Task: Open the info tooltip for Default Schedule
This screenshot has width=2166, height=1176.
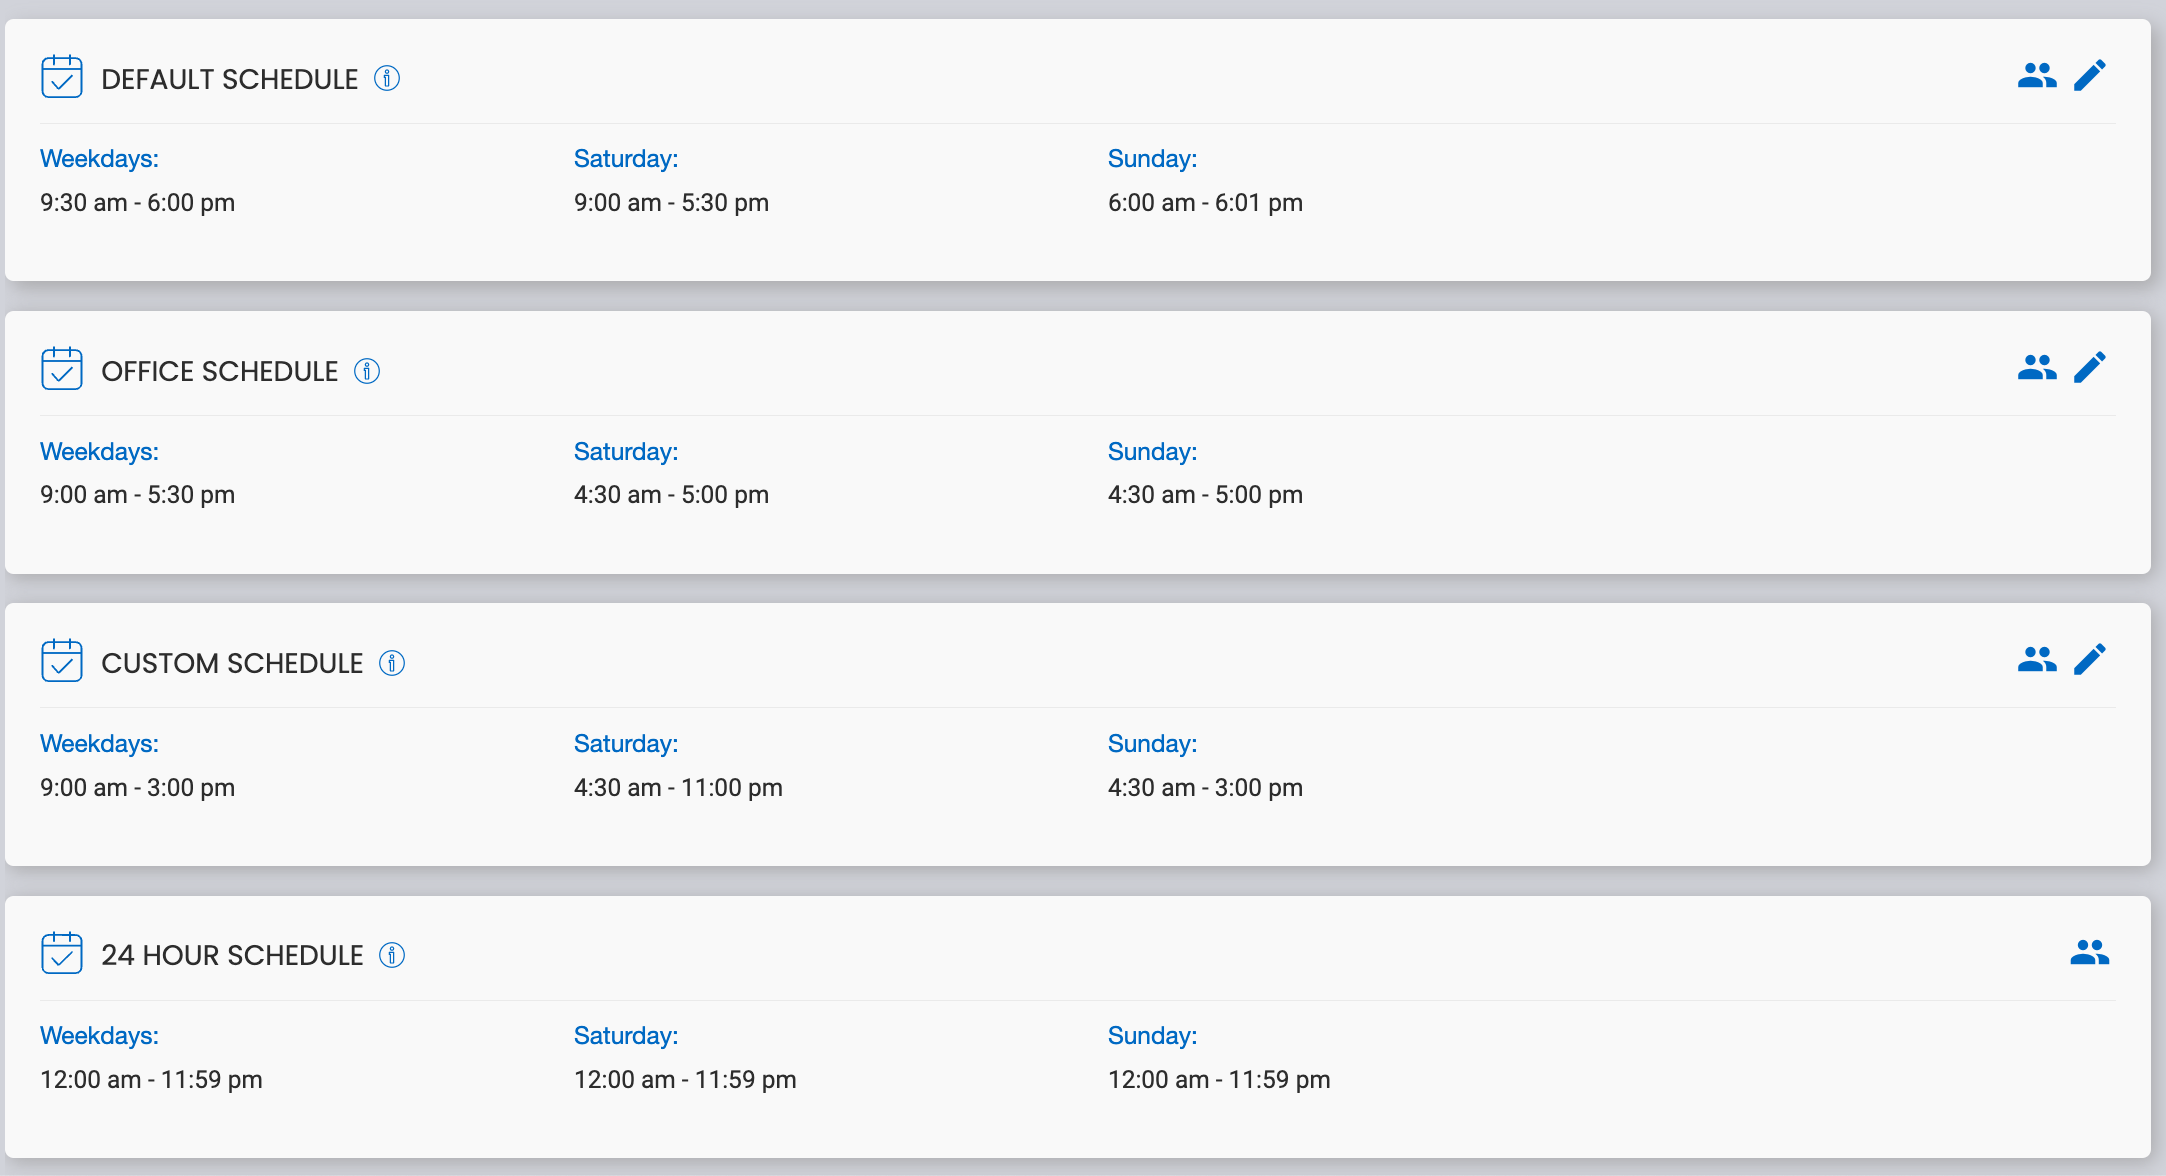Action: click(386, 78)
